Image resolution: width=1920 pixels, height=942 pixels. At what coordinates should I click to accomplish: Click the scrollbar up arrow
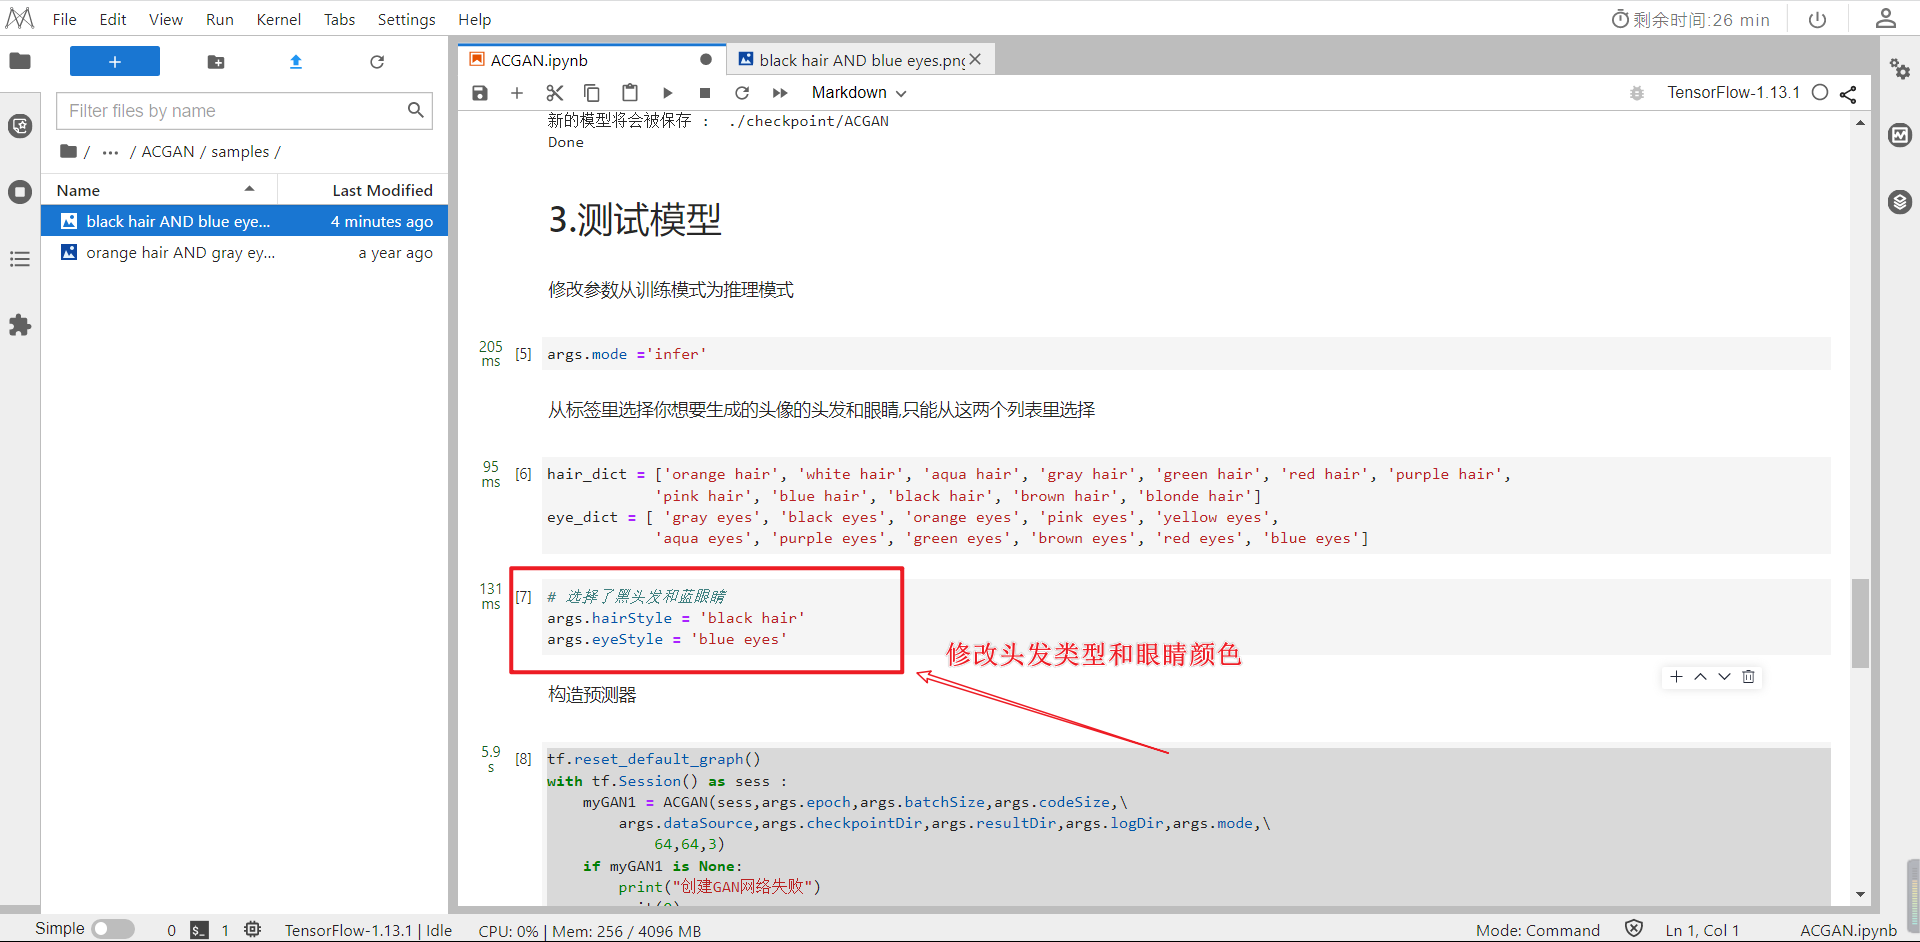click(x=1860, y=123)
